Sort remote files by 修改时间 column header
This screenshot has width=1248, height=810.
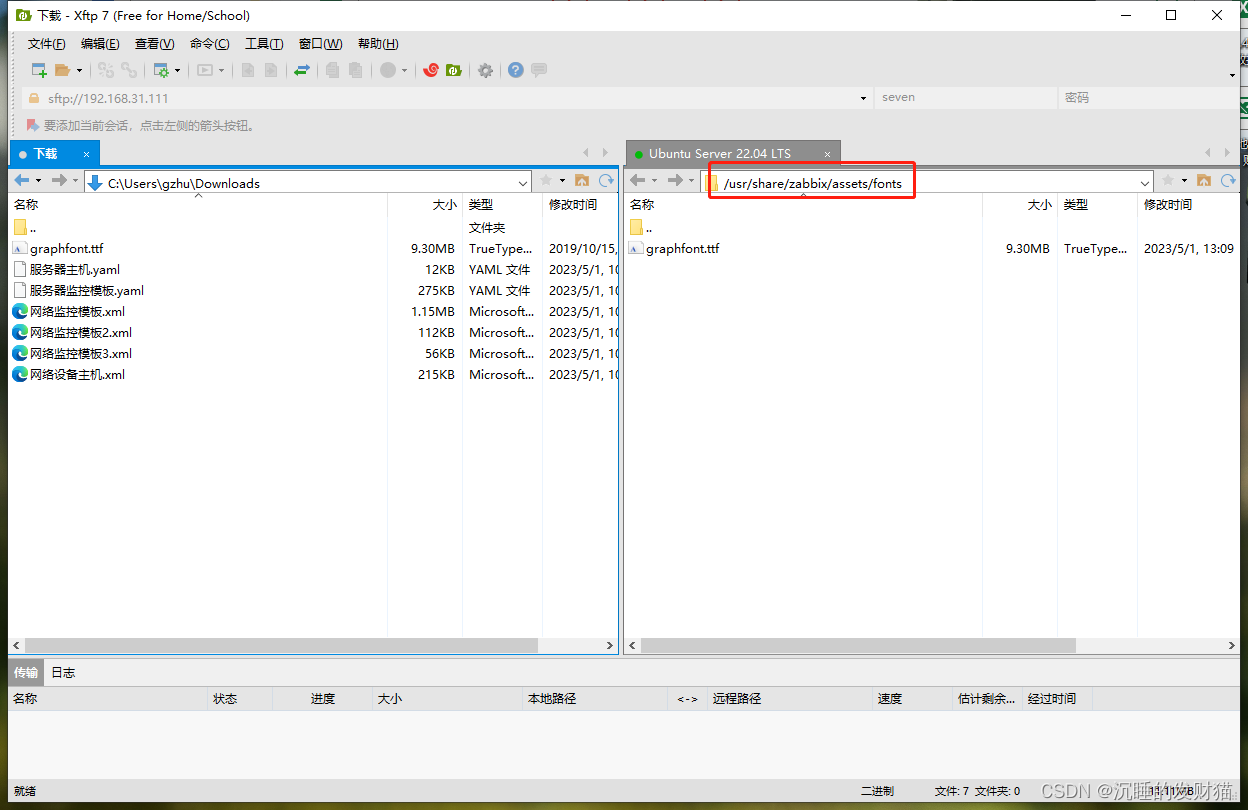(x=1188, y=204)
